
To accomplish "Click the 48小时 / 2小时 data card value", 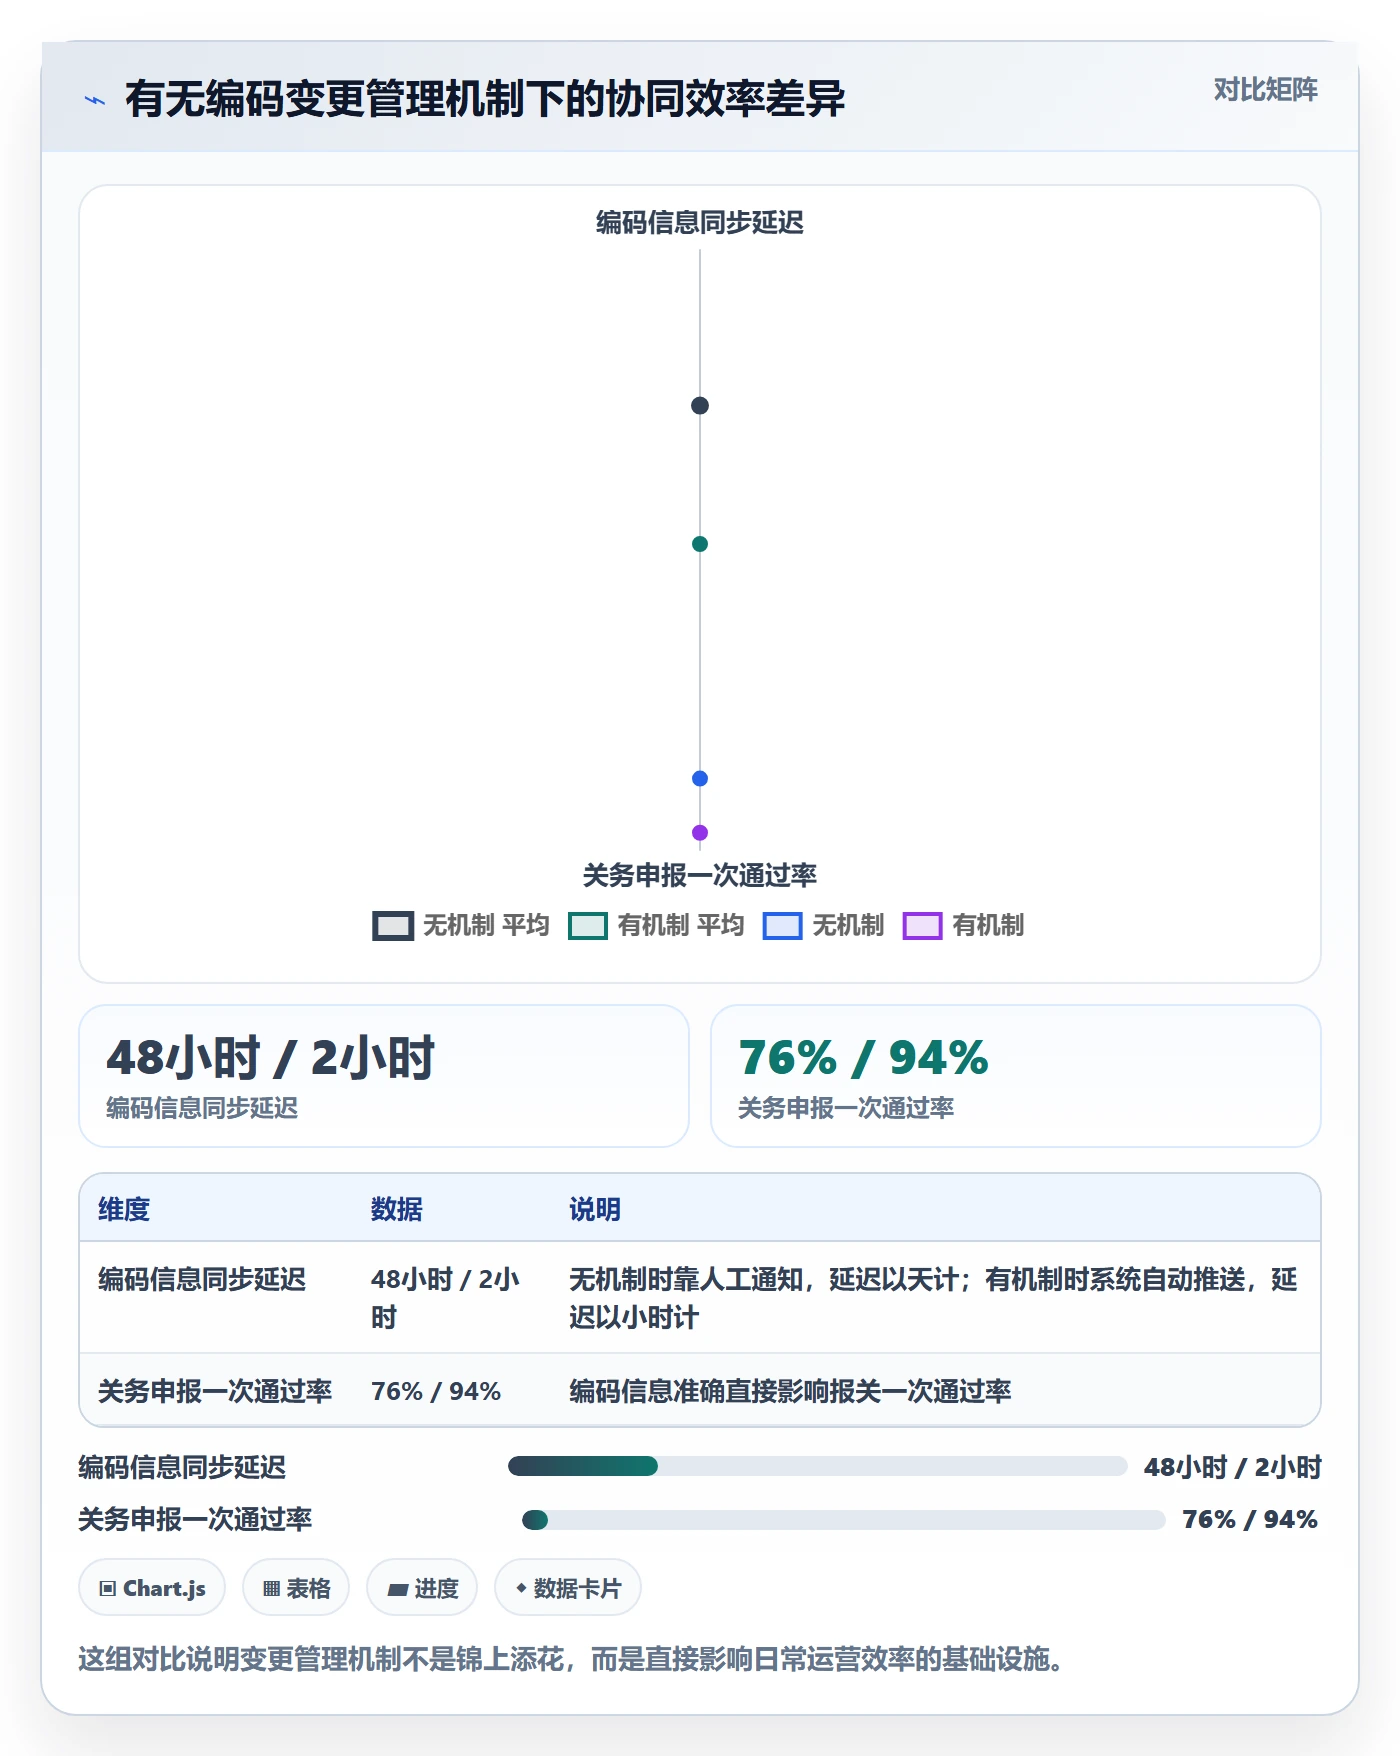I will click(x=271, y=1058).
